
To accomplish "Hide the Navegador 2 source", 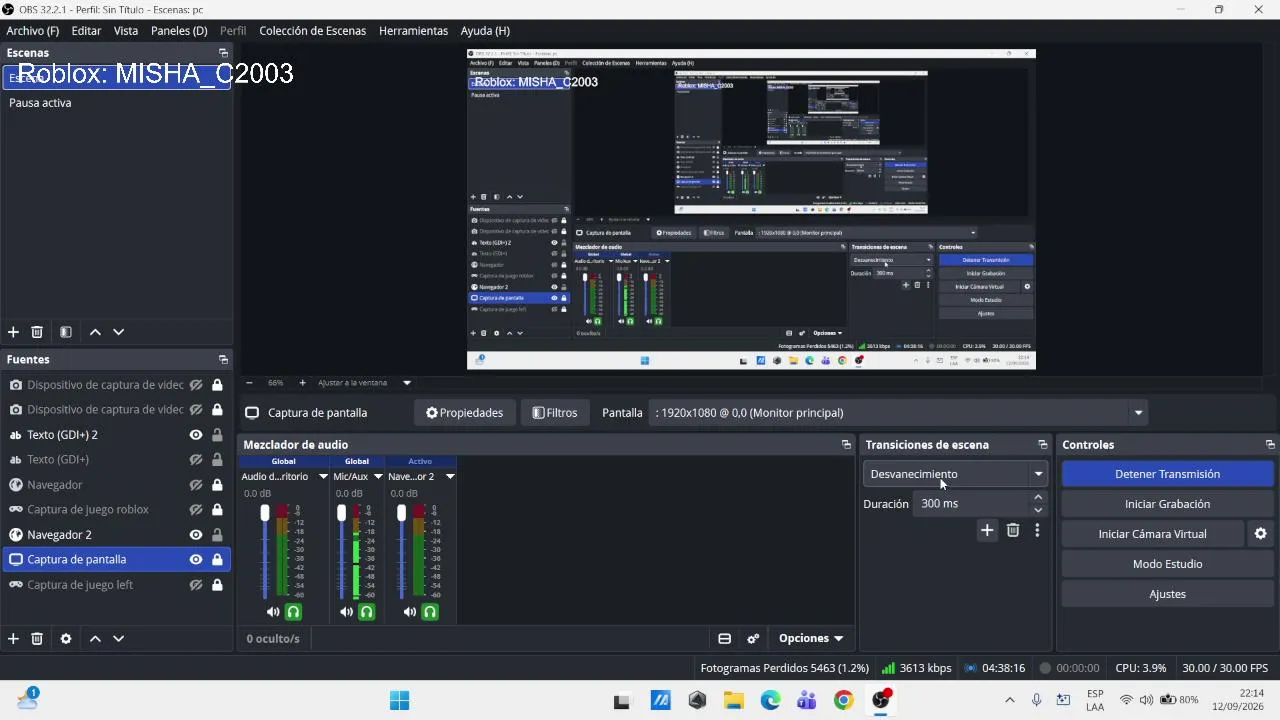I will coord(196,535).
